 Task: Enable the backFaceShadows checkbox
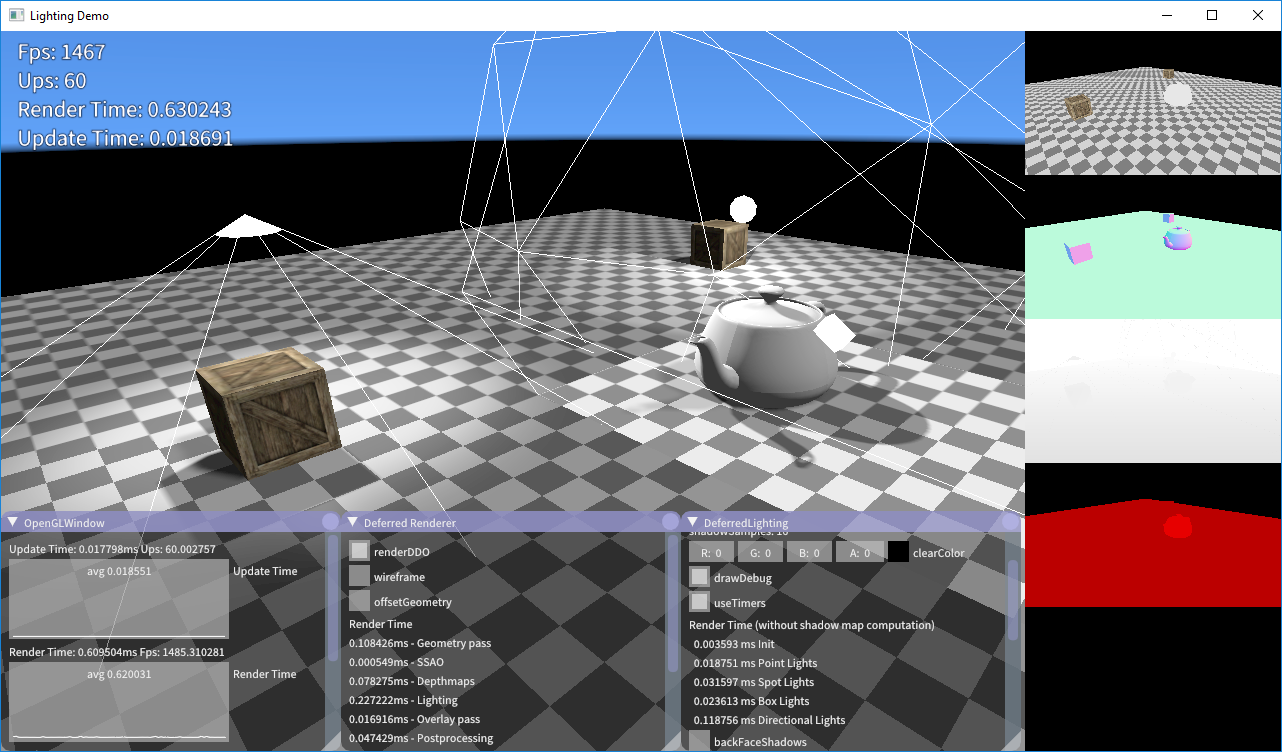(700, 741)
